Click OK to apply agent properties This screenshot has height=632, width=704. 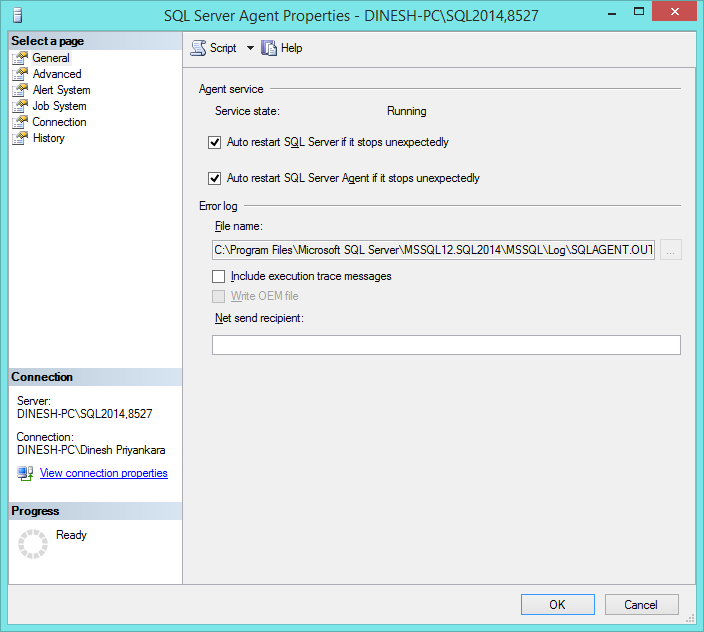pyautogui.click(x=558, y=605)
